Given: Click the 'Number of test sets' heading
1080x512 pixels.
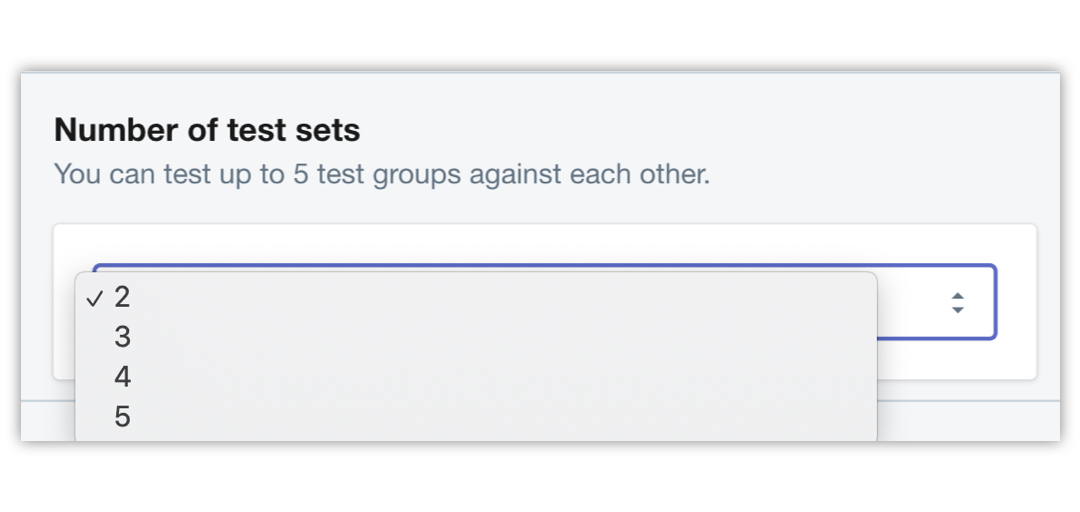Looking at the screenshot, I should coord(207,130).
